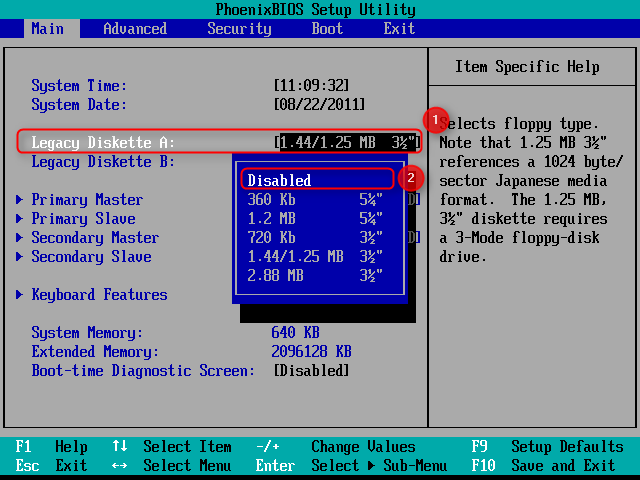Open Primary Slave entry
Viewport: 640px width, 480px height.
(84, 218)
